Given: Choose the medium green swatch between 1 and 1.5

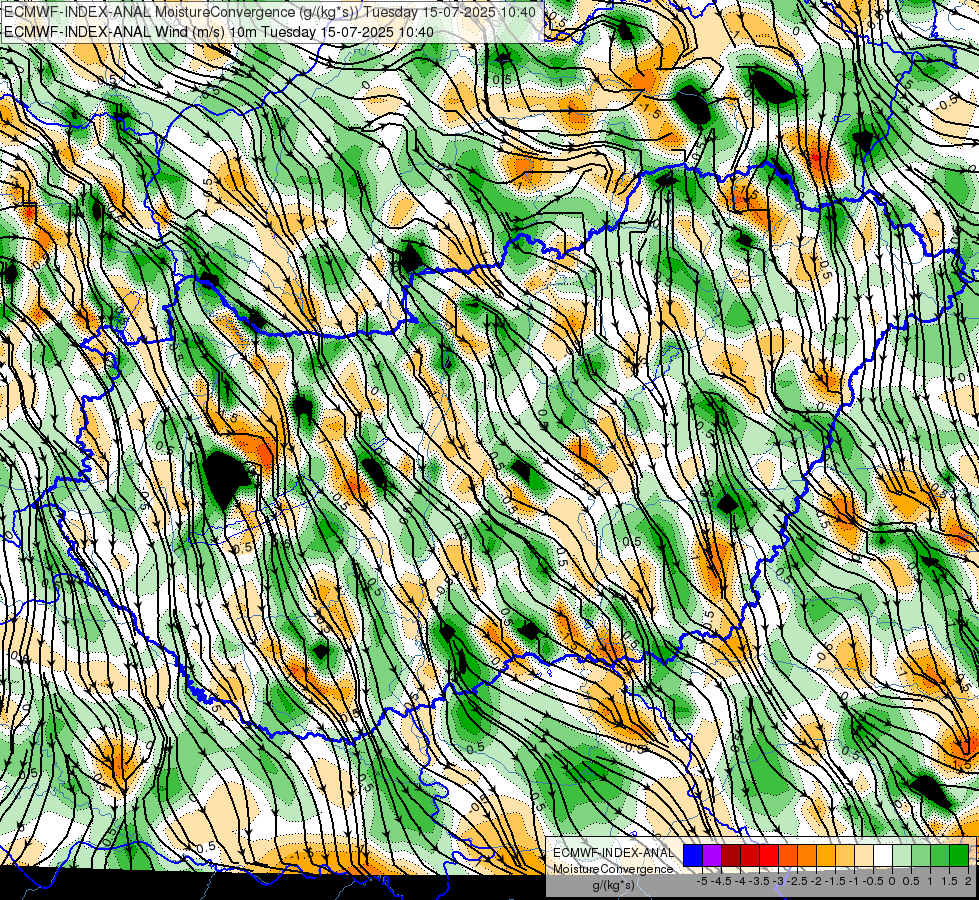Looking at the screenshot, I should pos(940,856).
